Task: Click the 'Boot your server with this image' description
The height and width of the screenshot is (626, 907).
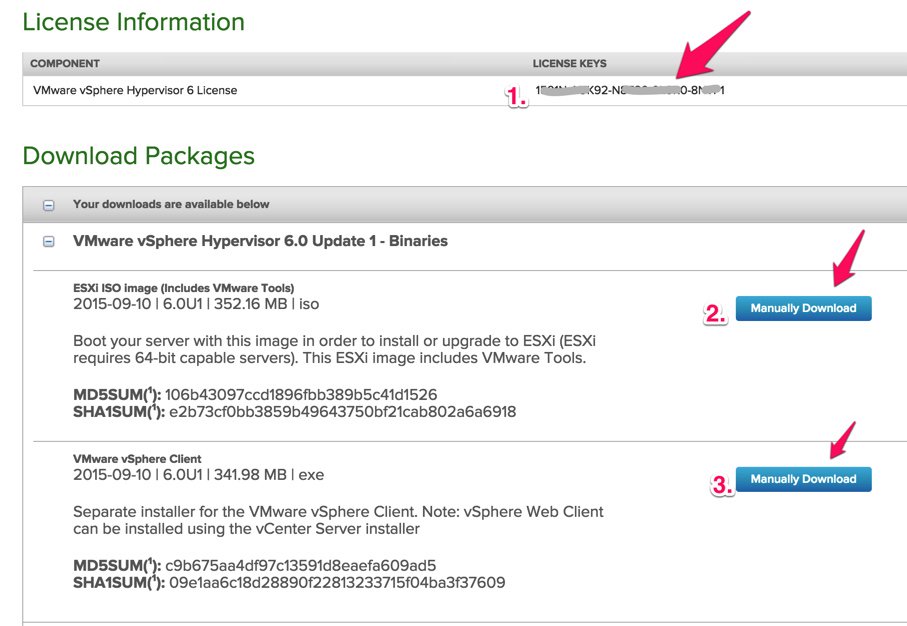Action: coord(334,349)
